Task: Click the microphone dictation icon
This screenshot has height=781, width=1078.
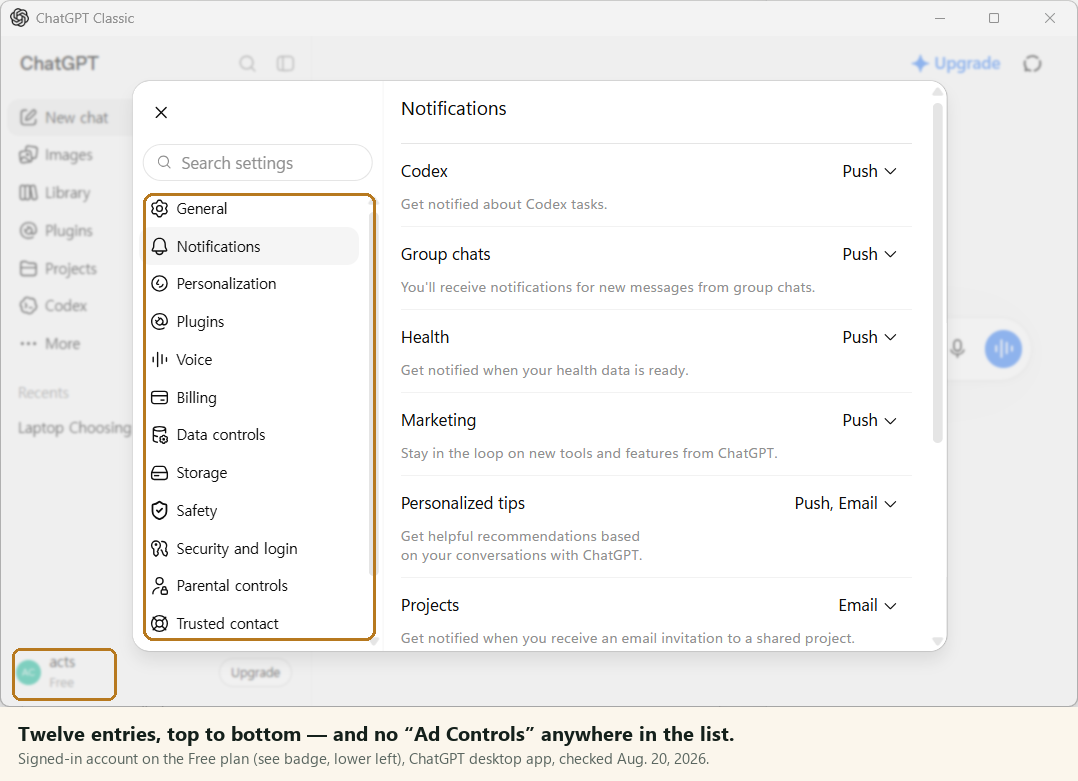Action: 958,349
